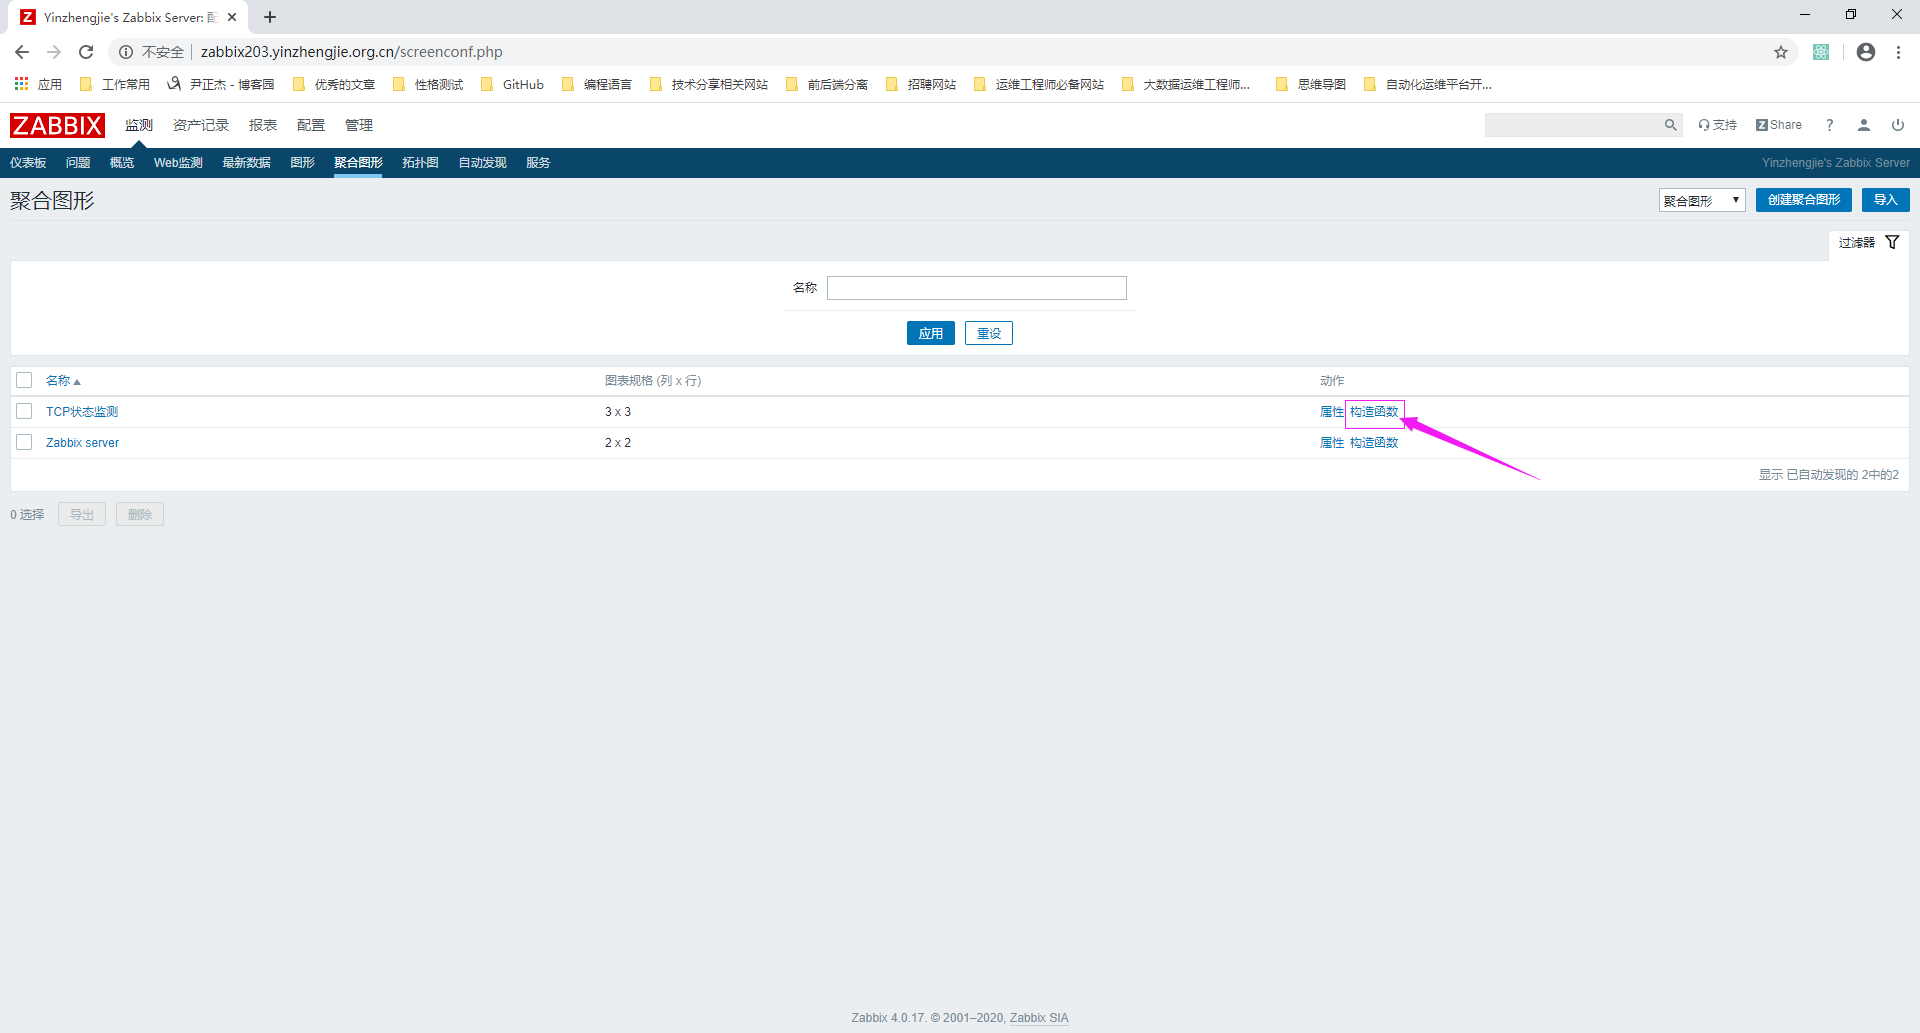Click the browser back arrow

click(22, 52)
